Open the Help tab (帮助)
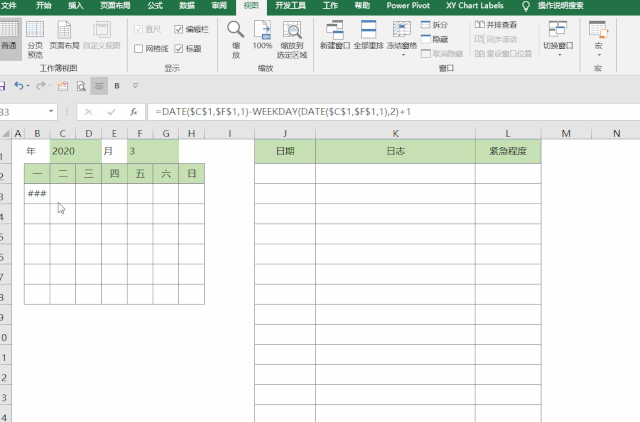 [362, 6]
